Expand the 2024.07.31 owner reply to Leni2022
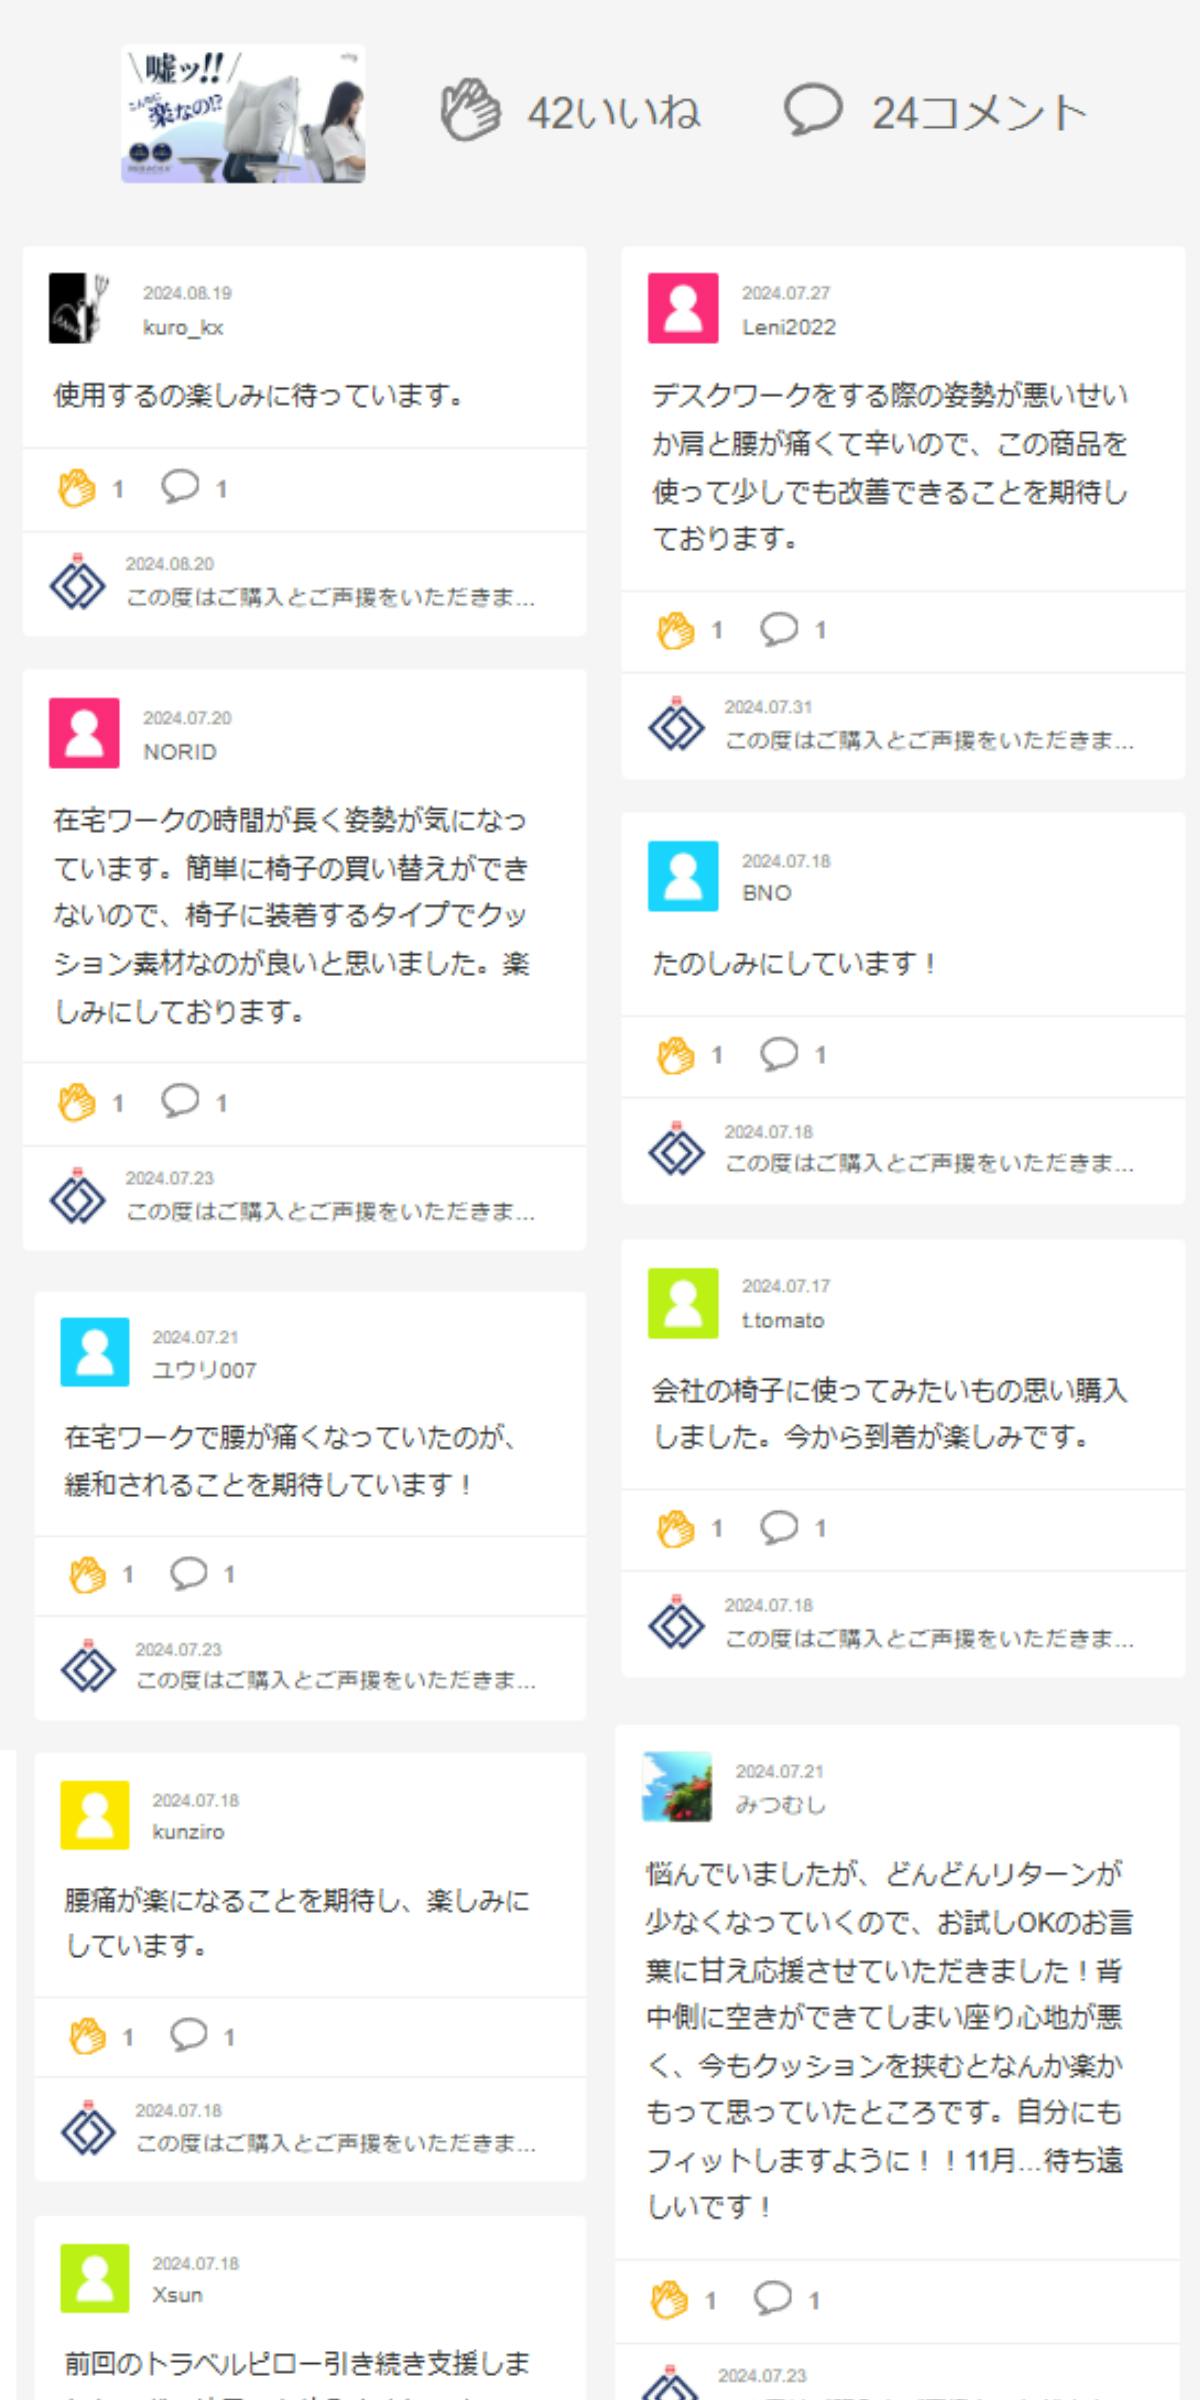 [929, 741]
